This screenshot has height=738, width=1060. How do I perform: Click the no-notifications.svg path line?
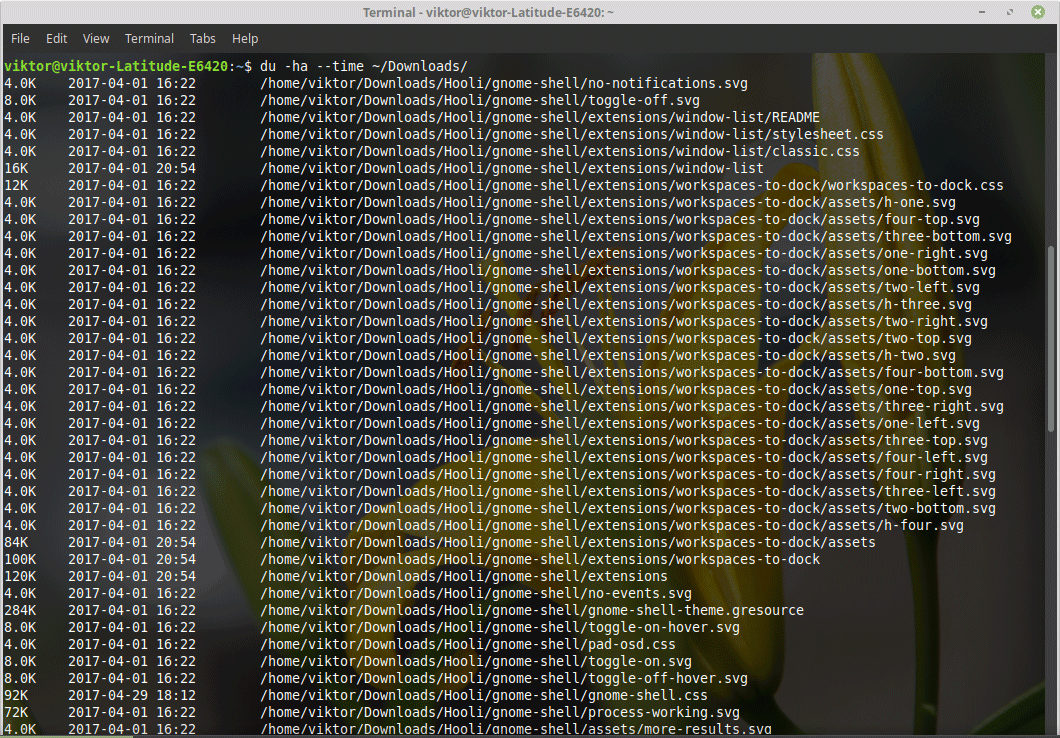click(x=504, y=83)
